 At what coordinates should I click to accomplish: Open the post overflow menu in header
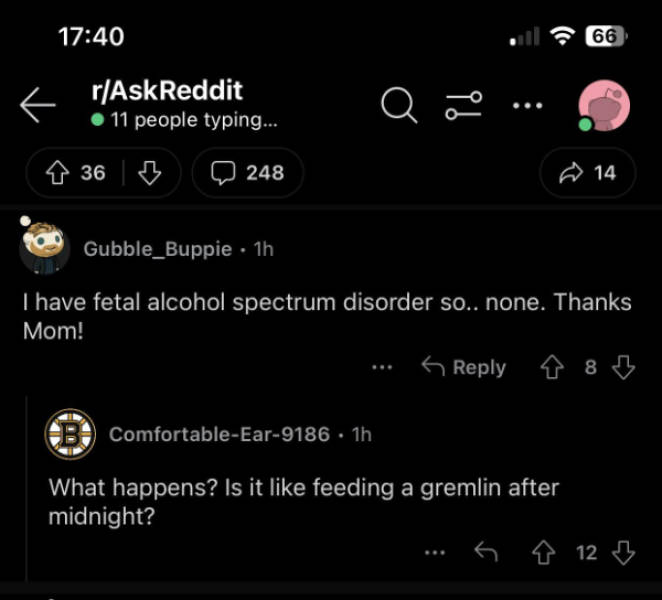tap(527, 104)
